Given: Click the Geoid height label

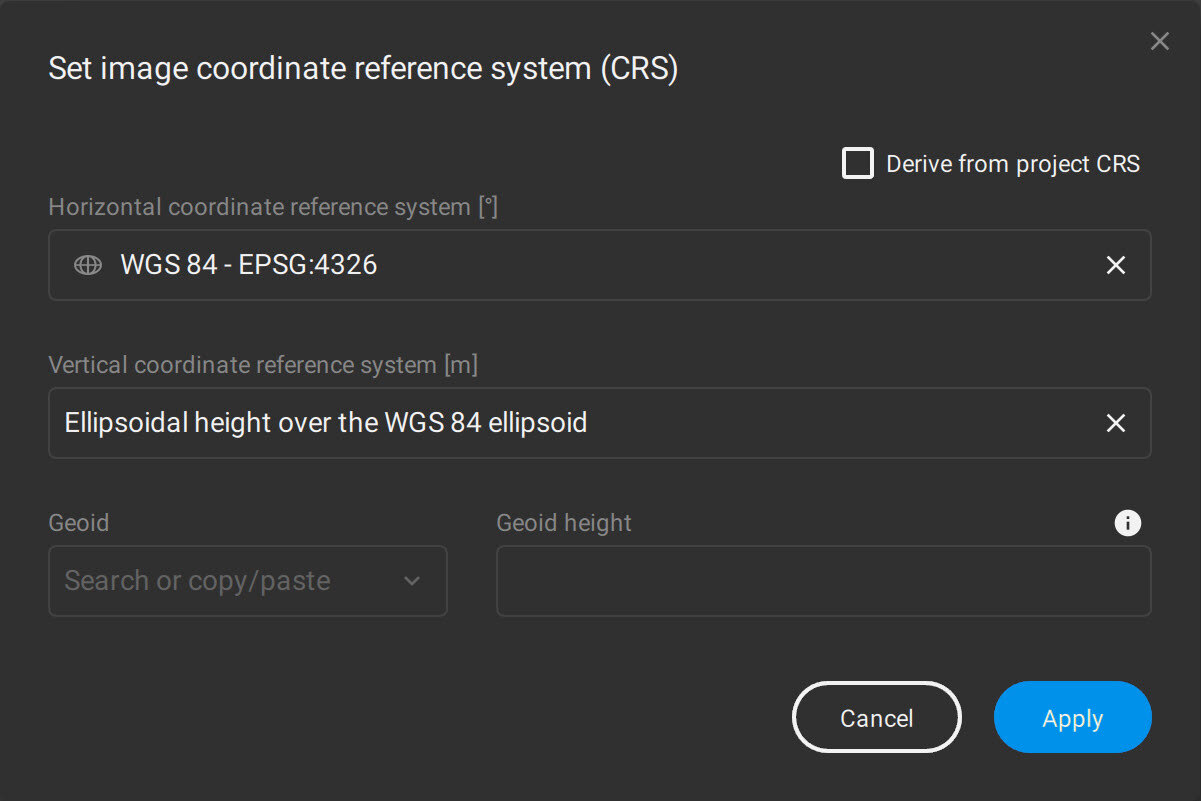Looking at the screenshot, I should point(564,522).
